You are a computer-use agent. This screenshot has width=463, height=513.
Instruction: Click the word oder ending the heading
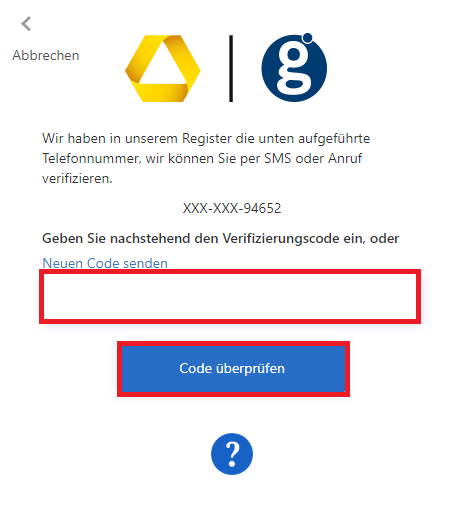[x=384, y=238]
